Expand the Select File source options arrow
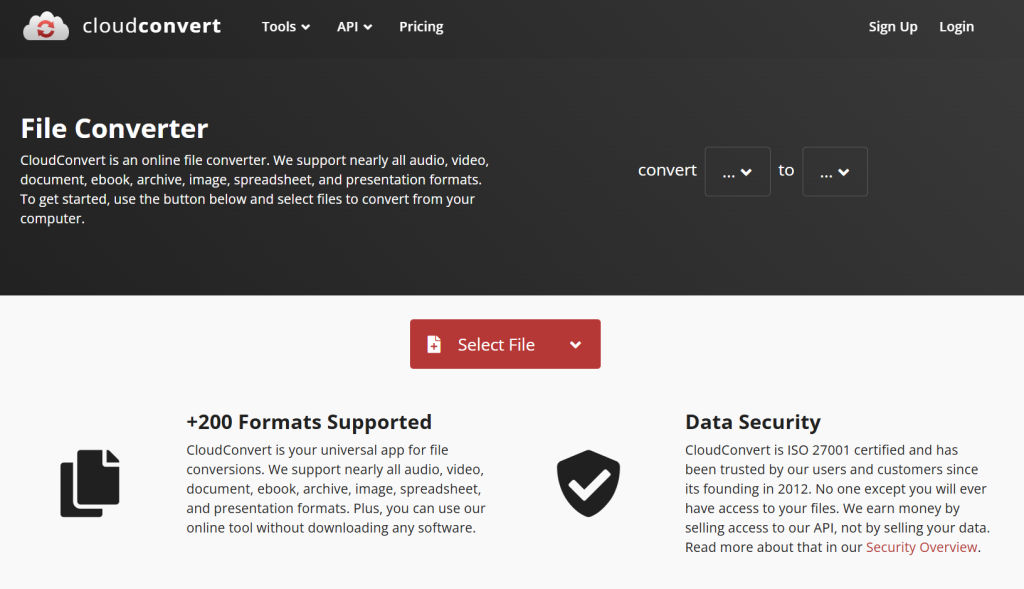The width and height of the screenshot is (1024, 589). (575, 345)
